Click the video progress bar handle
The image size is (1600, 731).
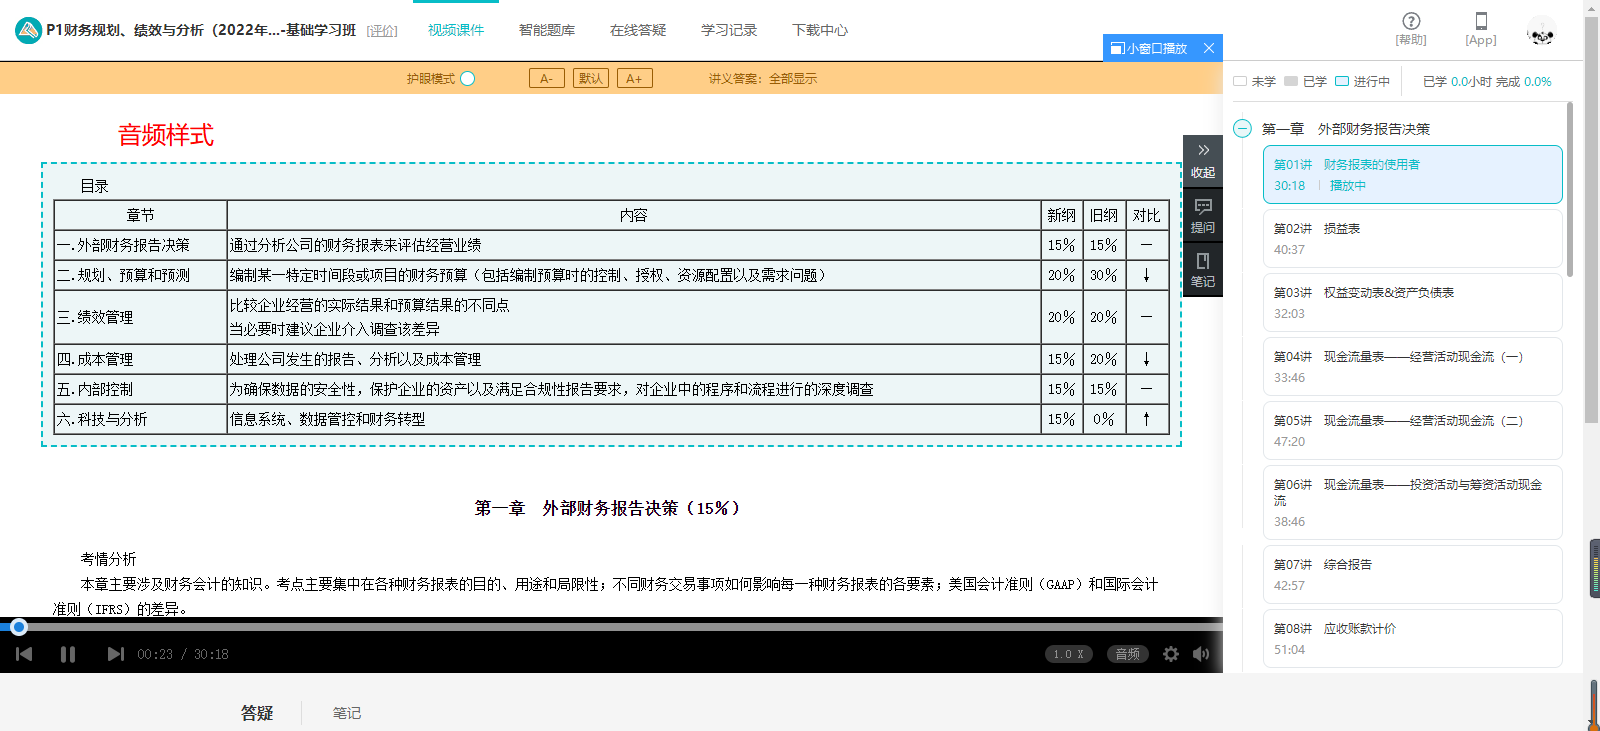(18, 627)
